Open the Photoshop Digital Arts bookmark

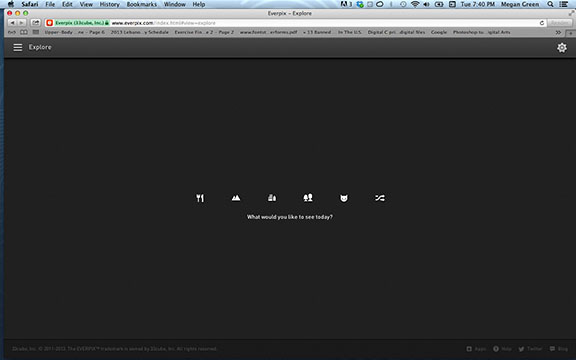click(x=482, y=32)
